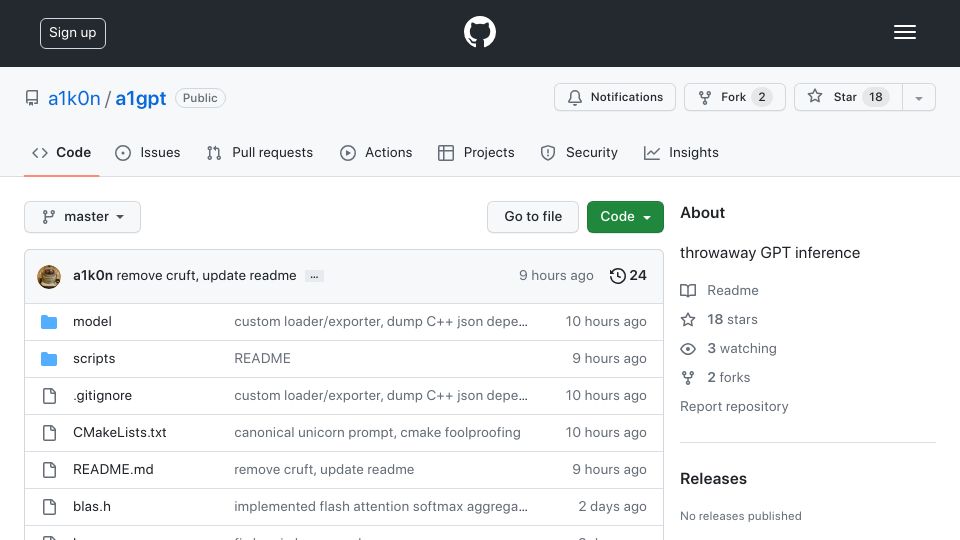Open the a1k0n author link in commit row

tap(92, 276)
